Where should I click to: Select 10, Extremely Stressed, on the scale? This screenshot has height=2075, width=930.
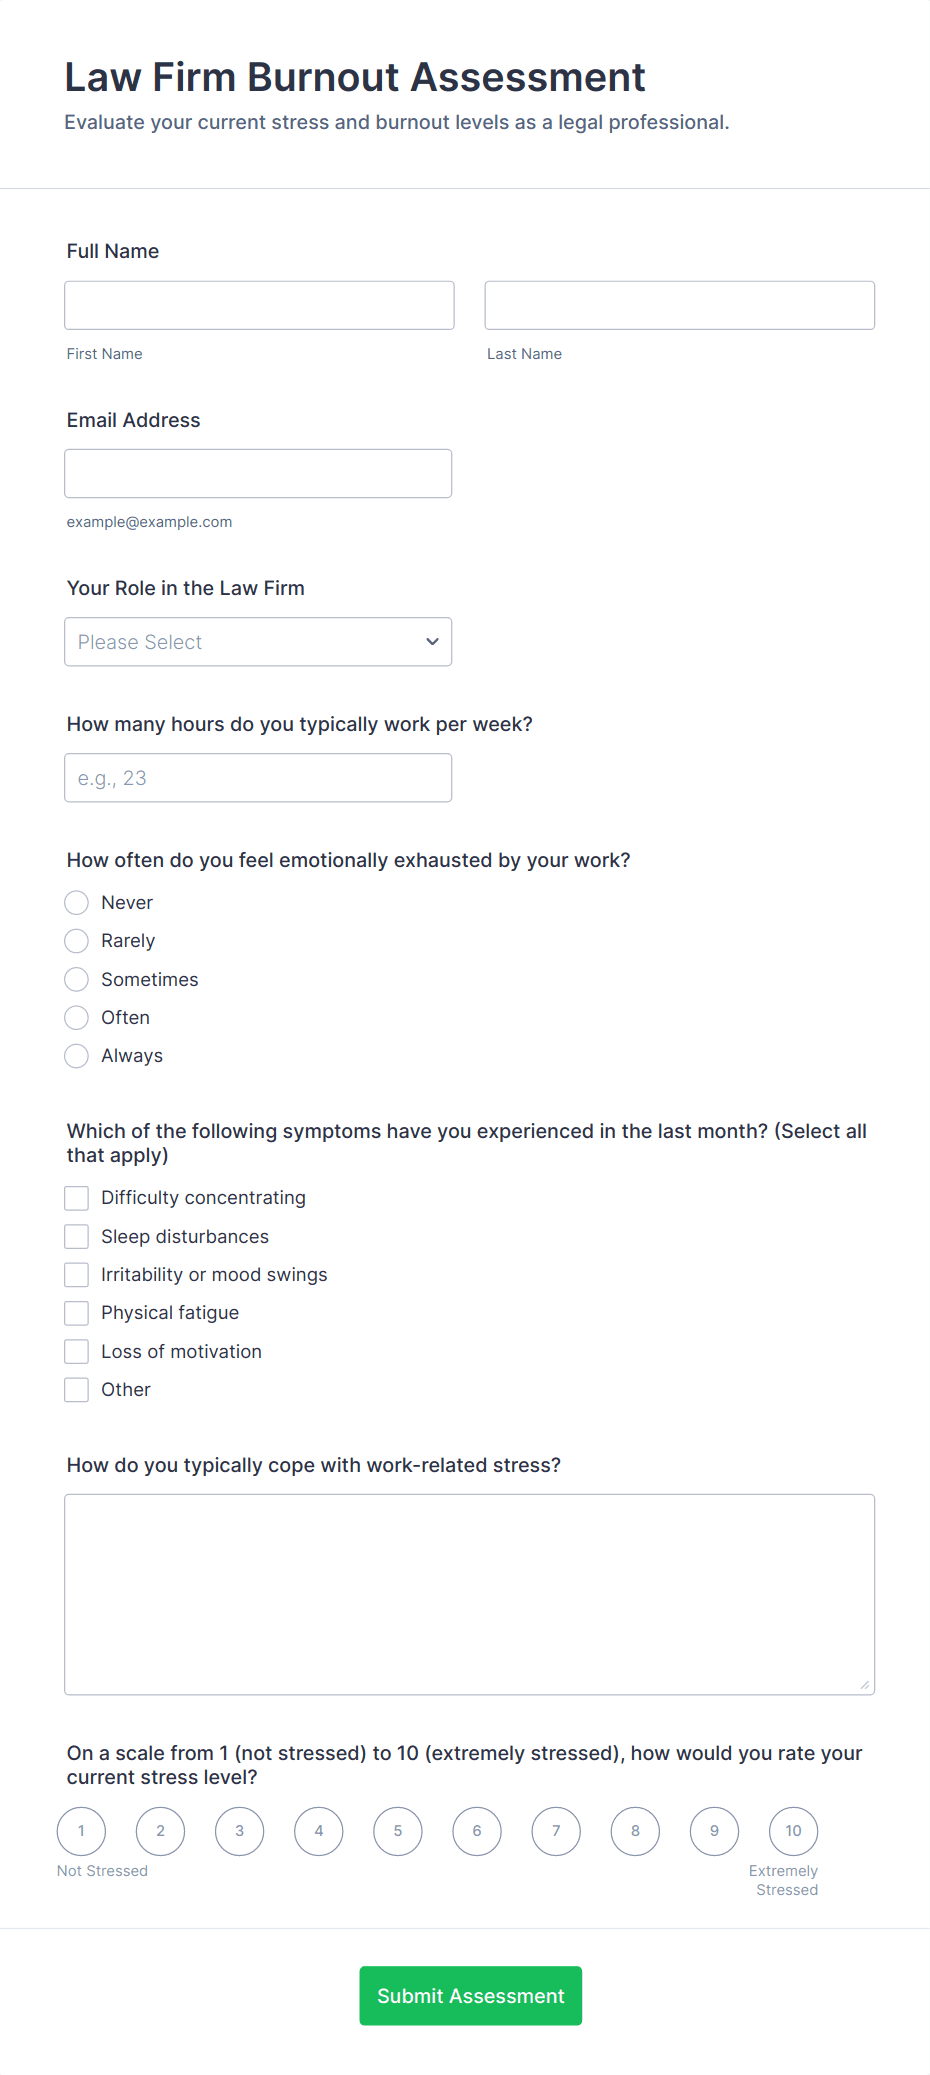pos(793,1831)
